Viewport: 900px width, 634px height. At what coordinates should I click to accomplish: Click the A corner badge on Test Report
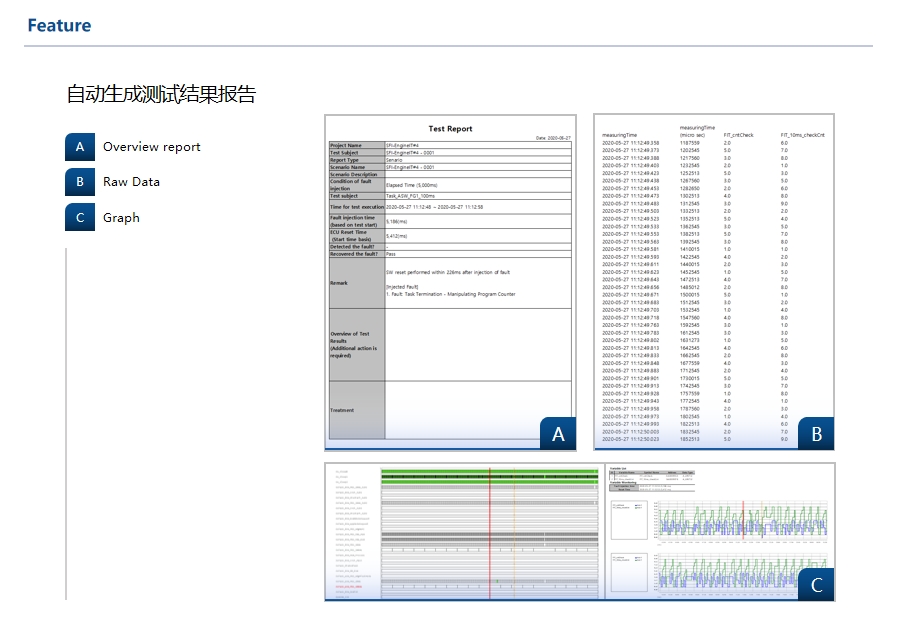558,433
